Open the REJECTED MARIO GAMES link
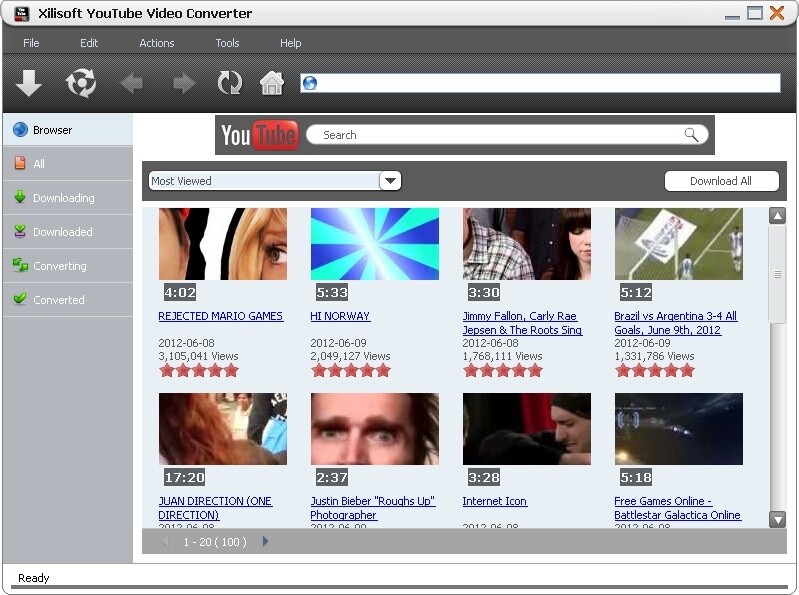The width and height of the screenshot is (799, 595). pos(221,316)
